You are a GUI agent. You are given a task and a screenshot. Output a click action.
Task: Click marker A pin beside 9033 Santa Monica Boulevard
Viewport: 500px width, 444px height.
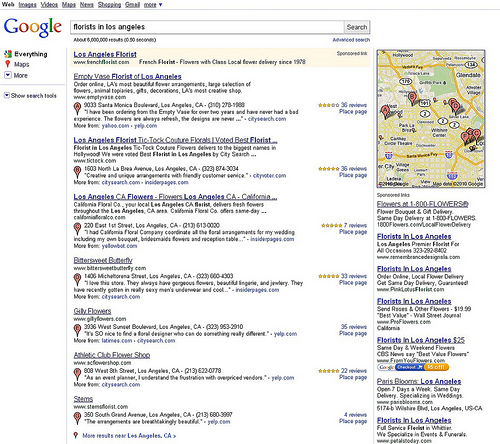(77, 109)
